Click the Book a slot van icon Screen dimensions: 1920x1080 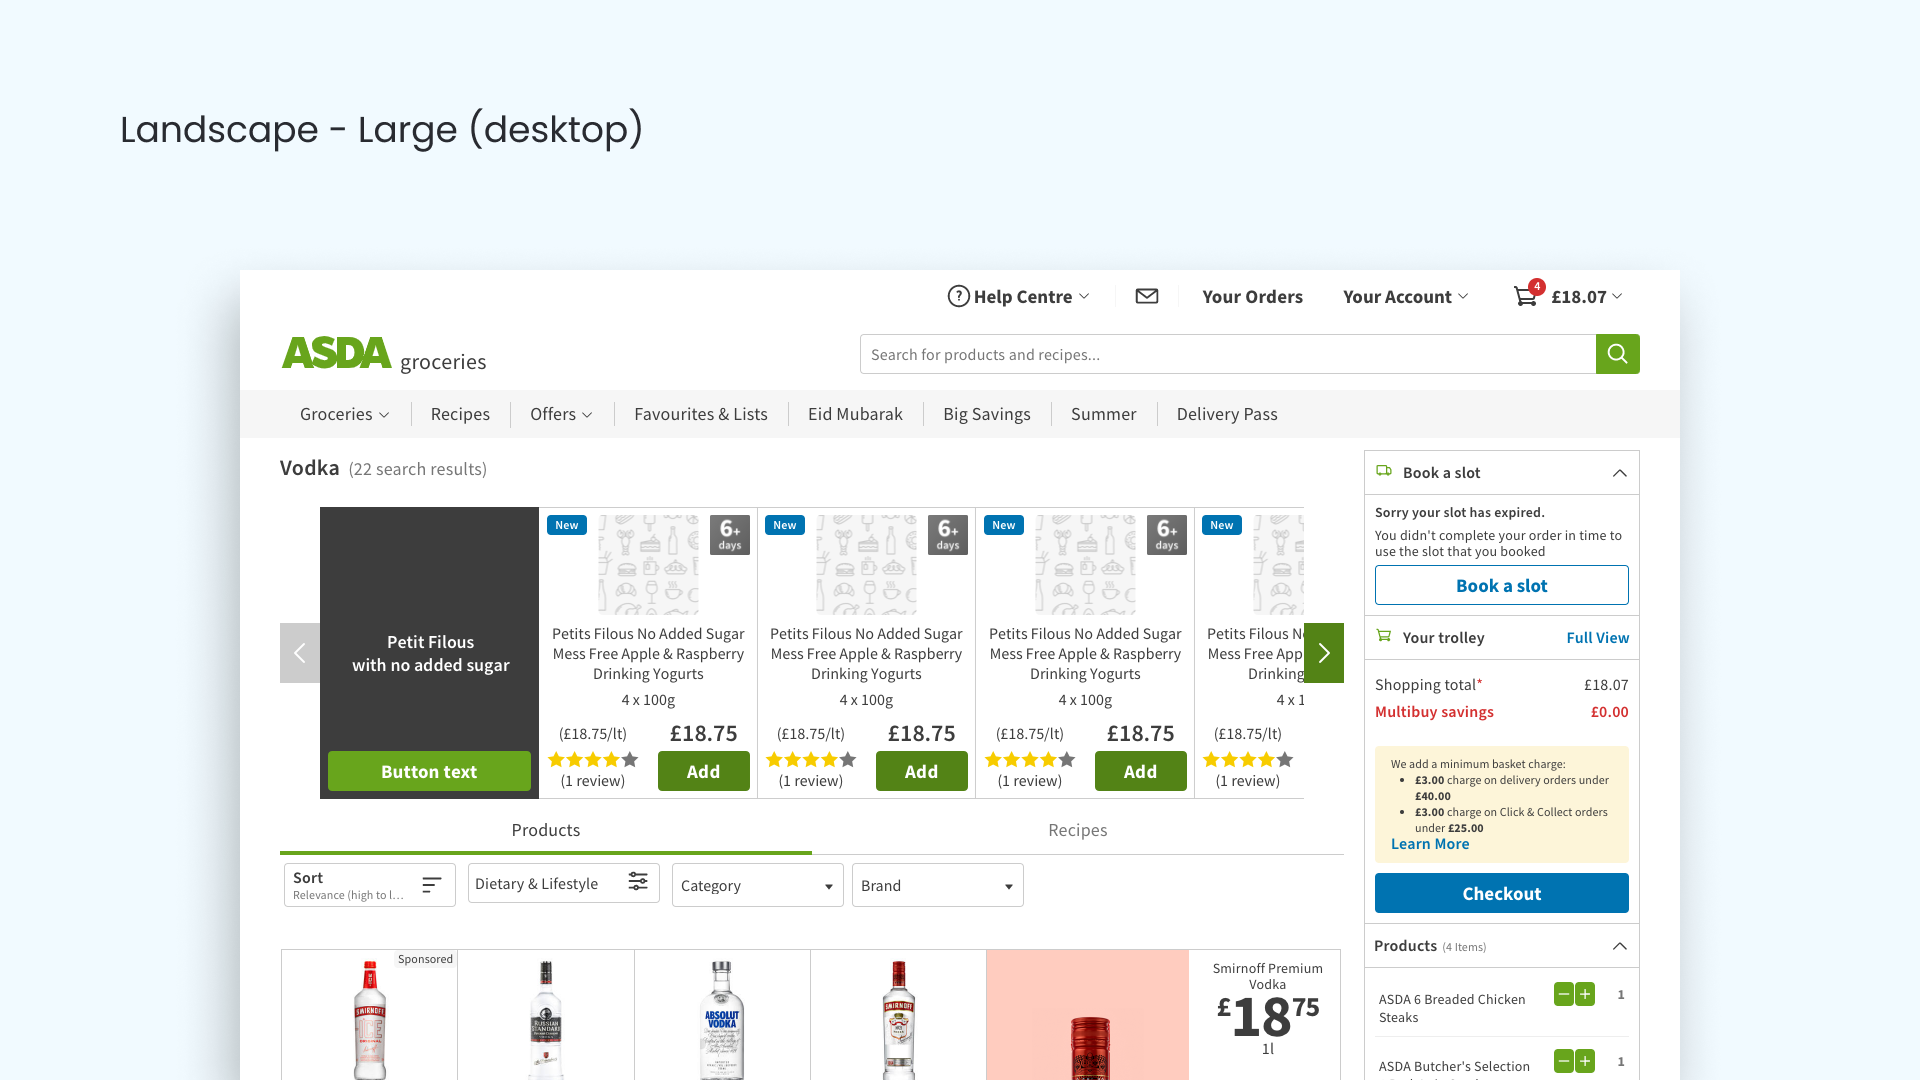tap(1384, 471)
